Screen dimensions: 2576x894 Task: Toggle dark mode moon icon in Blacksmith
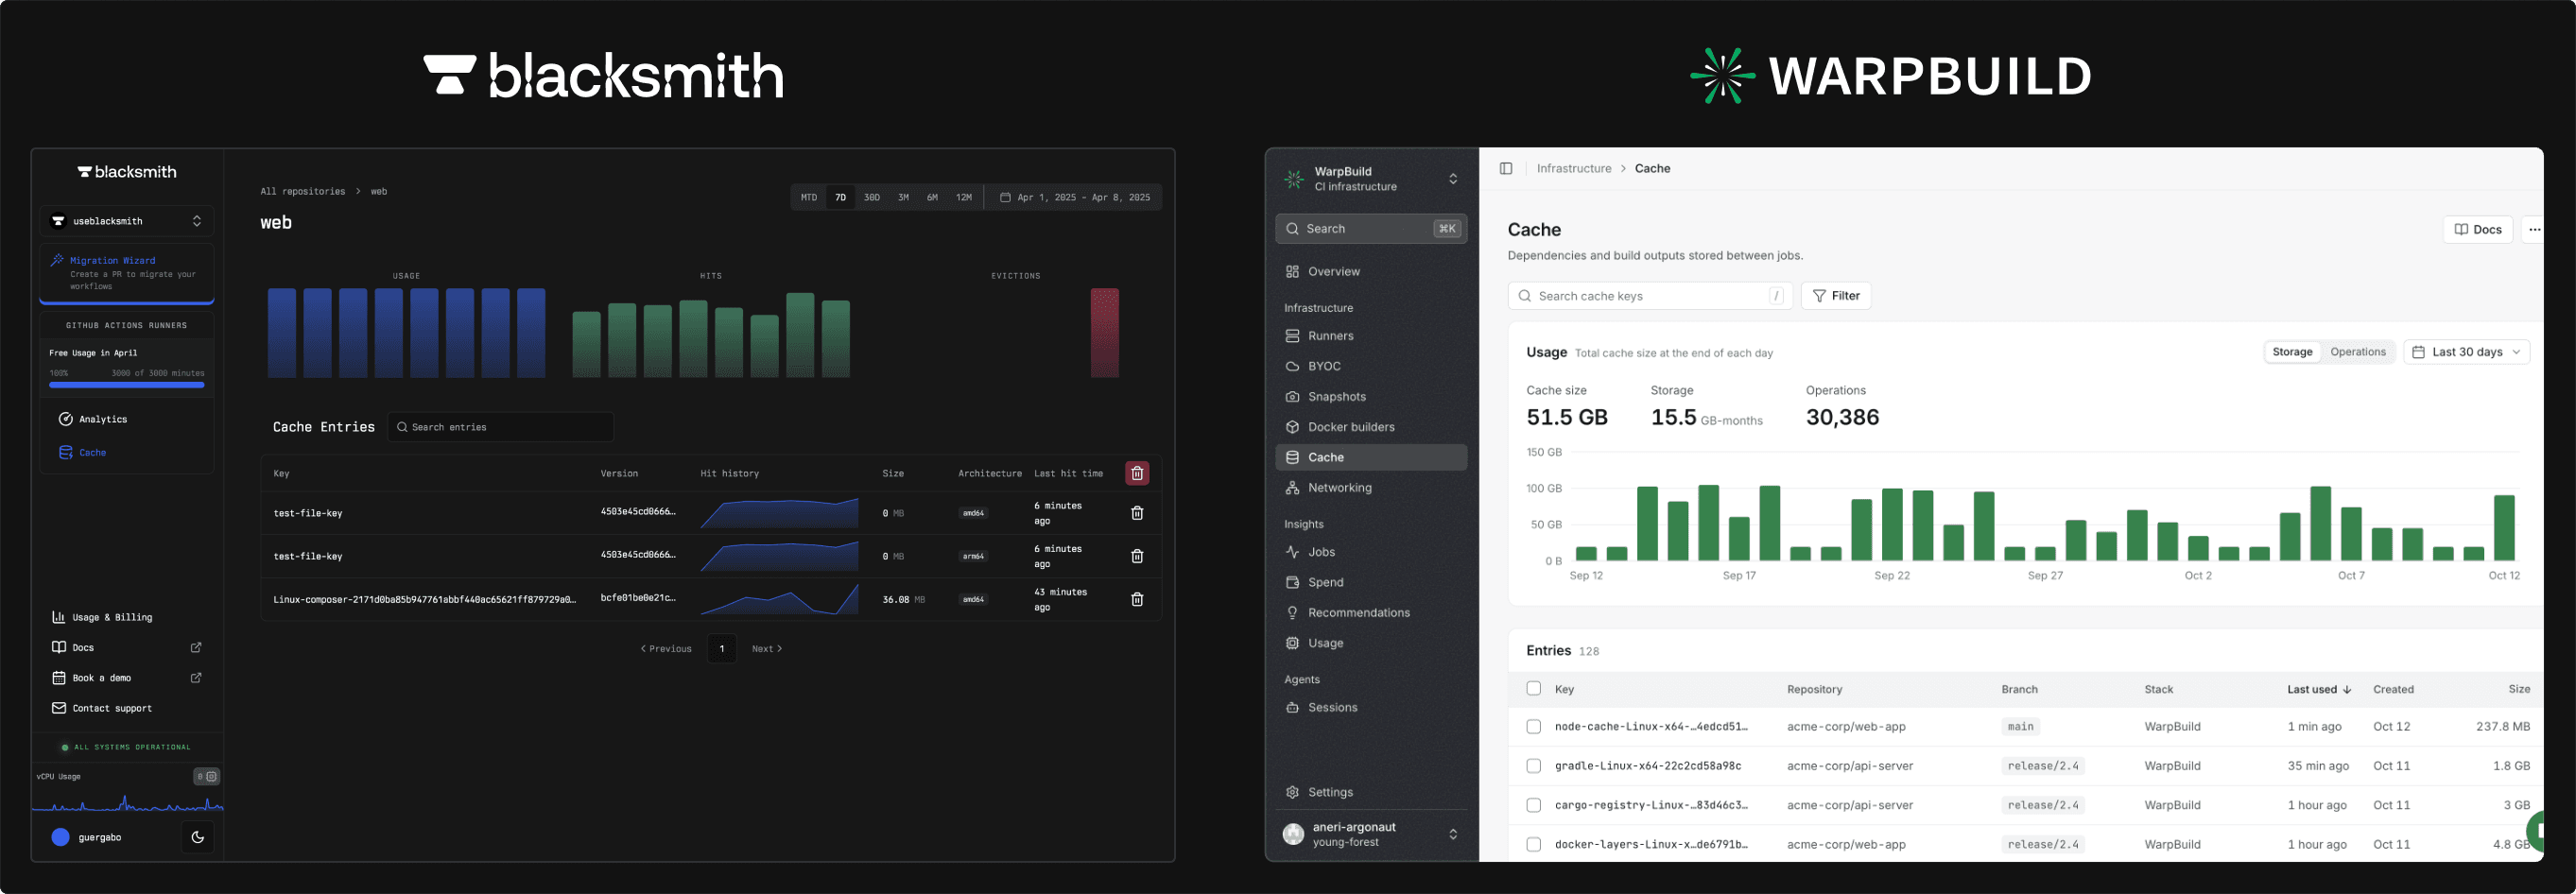point(198,838)
